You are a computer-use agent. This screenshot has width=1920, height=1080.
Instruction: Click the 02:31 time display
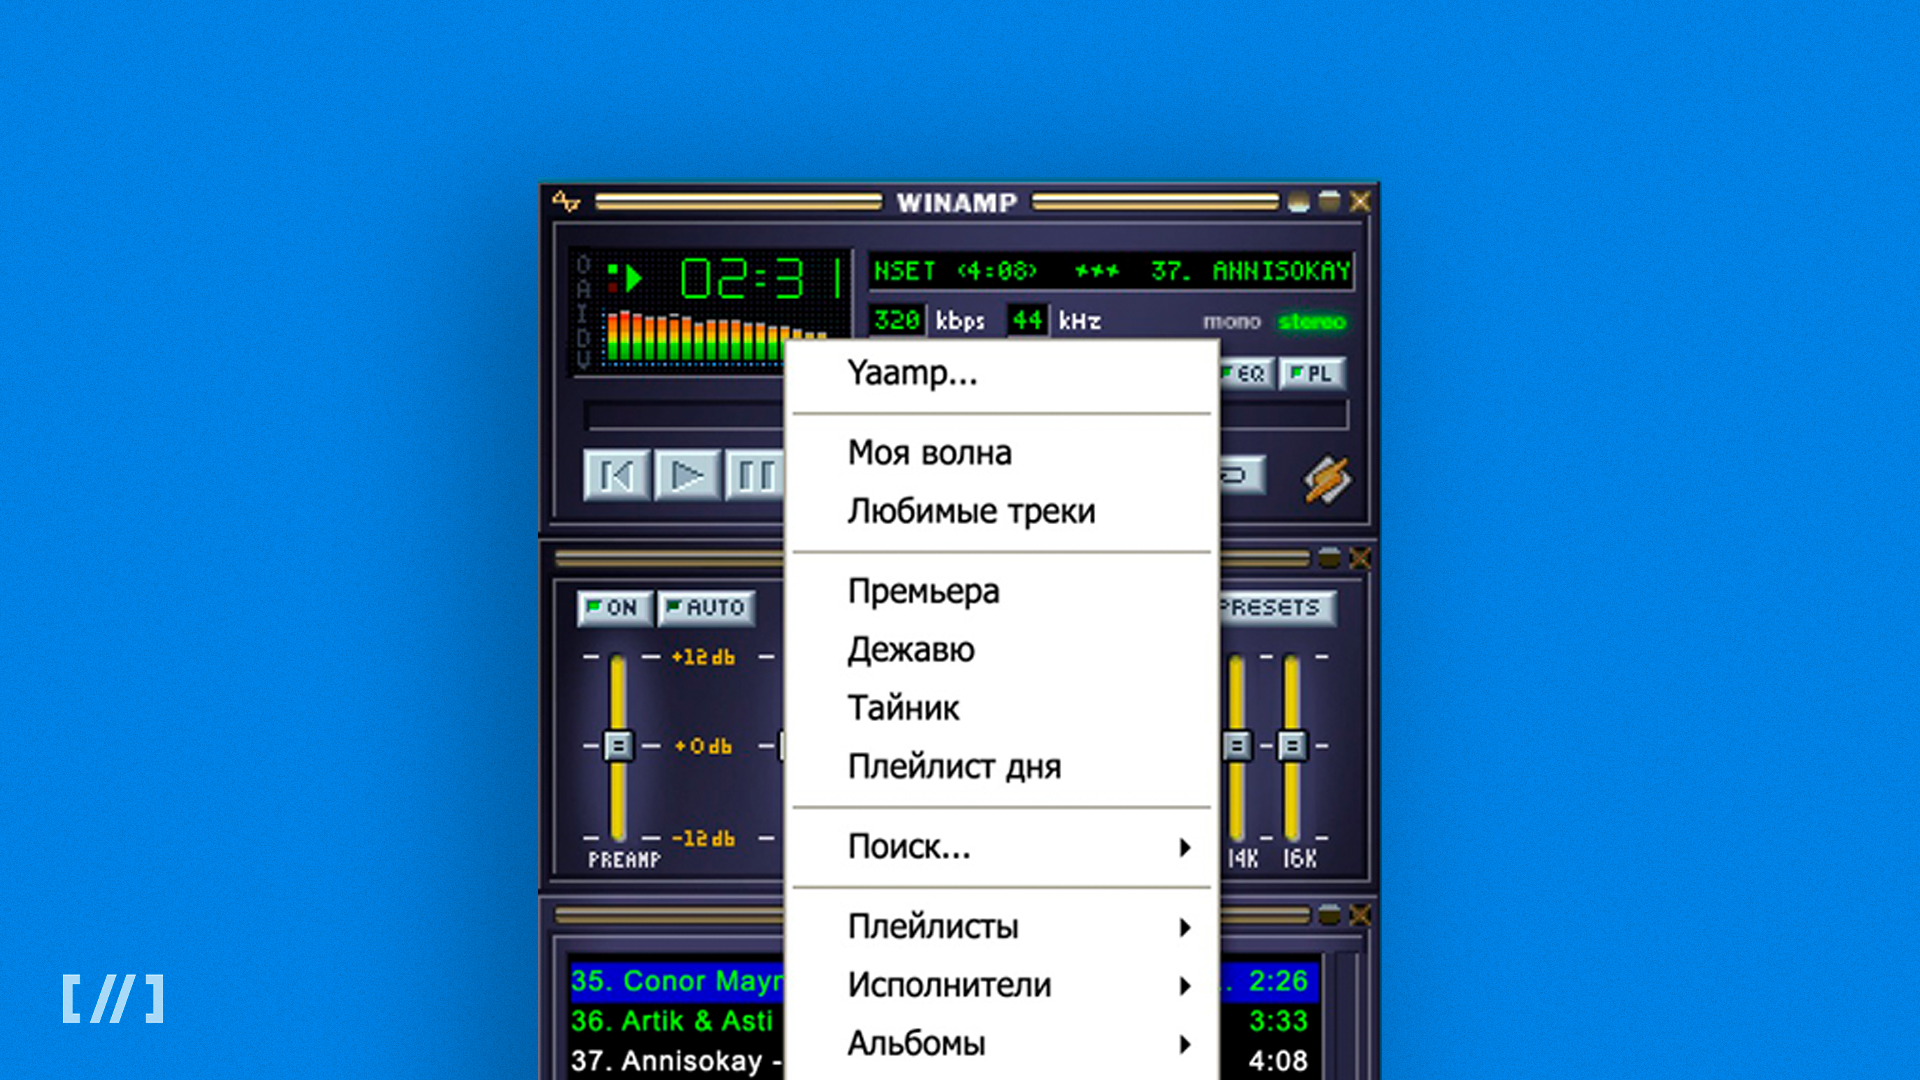tap(762, 278)
